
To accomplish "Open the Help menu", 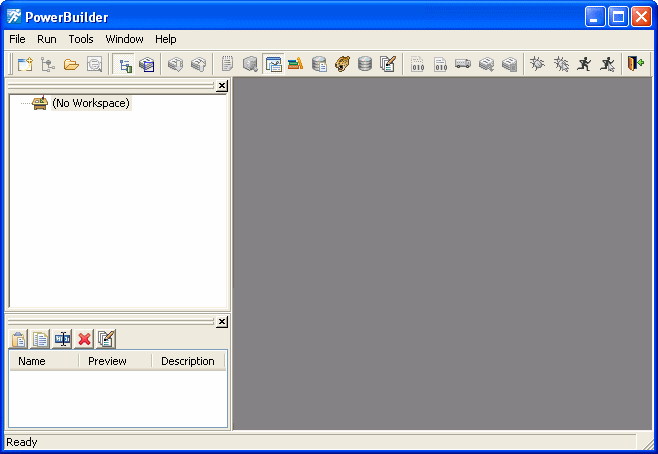I will 166,39.
